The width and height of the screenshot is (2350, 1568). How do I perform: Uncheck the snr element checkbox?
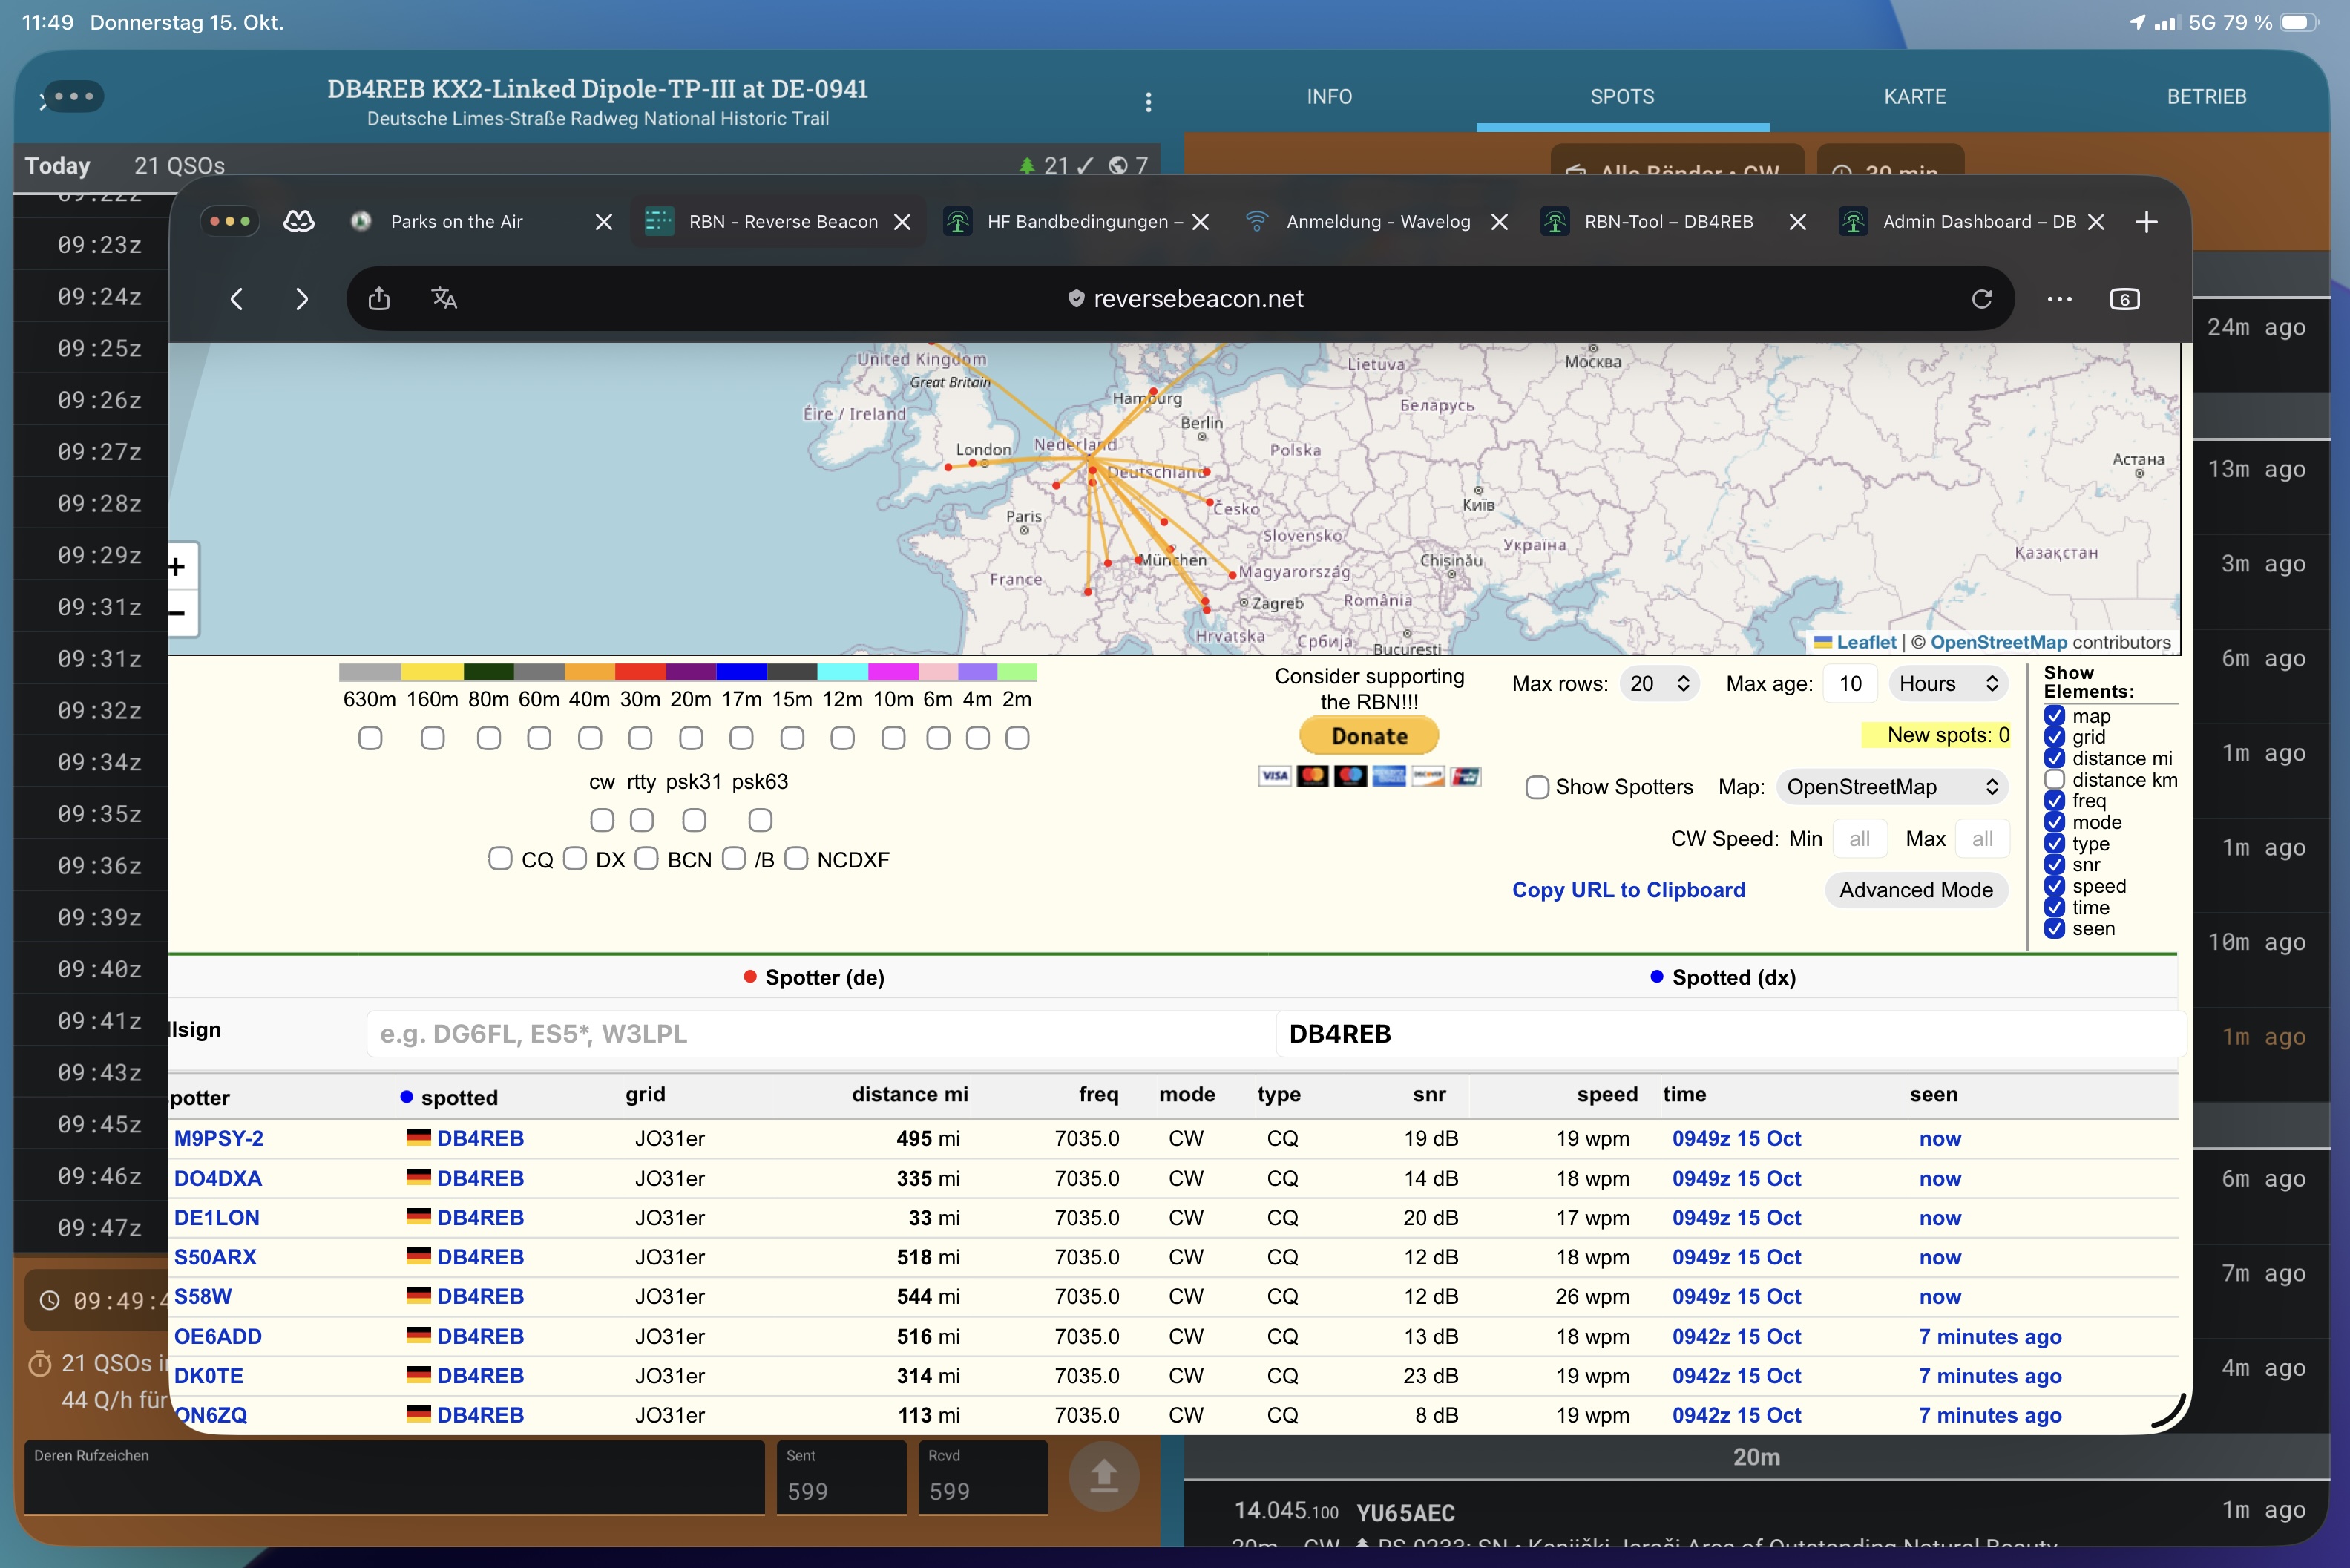[x=2054, y=864]
